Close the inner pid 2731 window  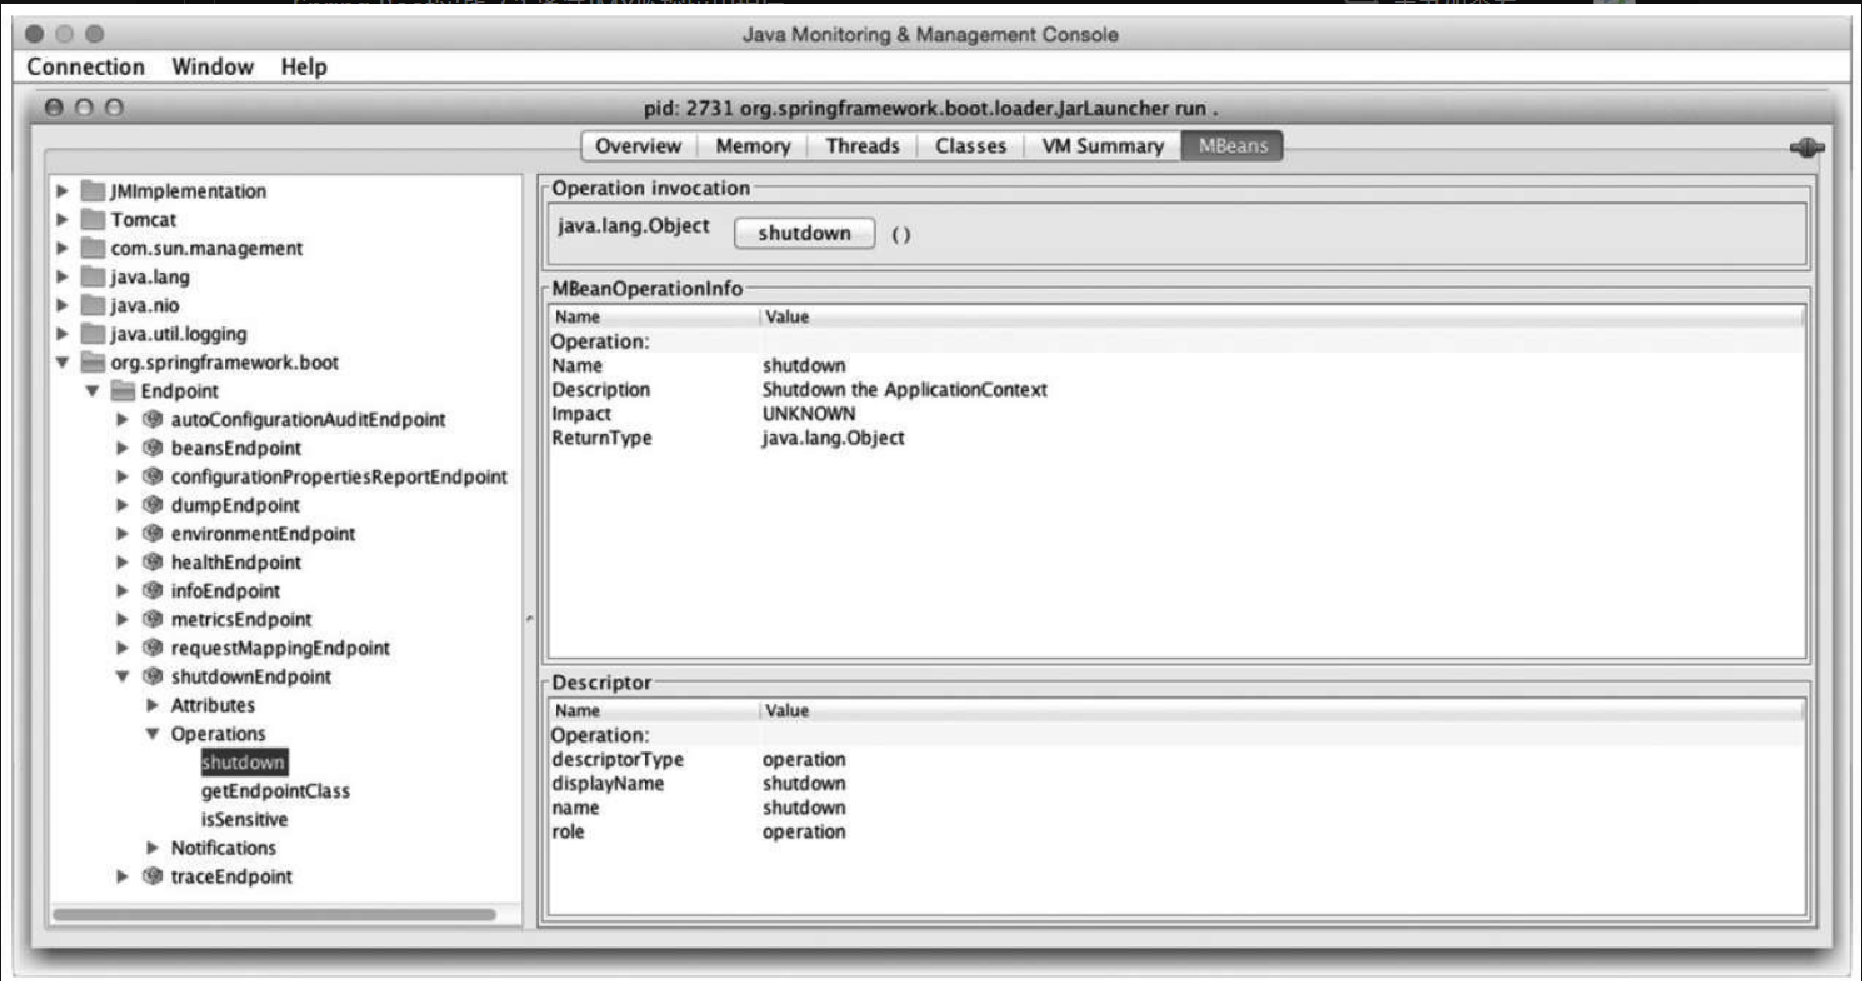click(x=54, y=107)
